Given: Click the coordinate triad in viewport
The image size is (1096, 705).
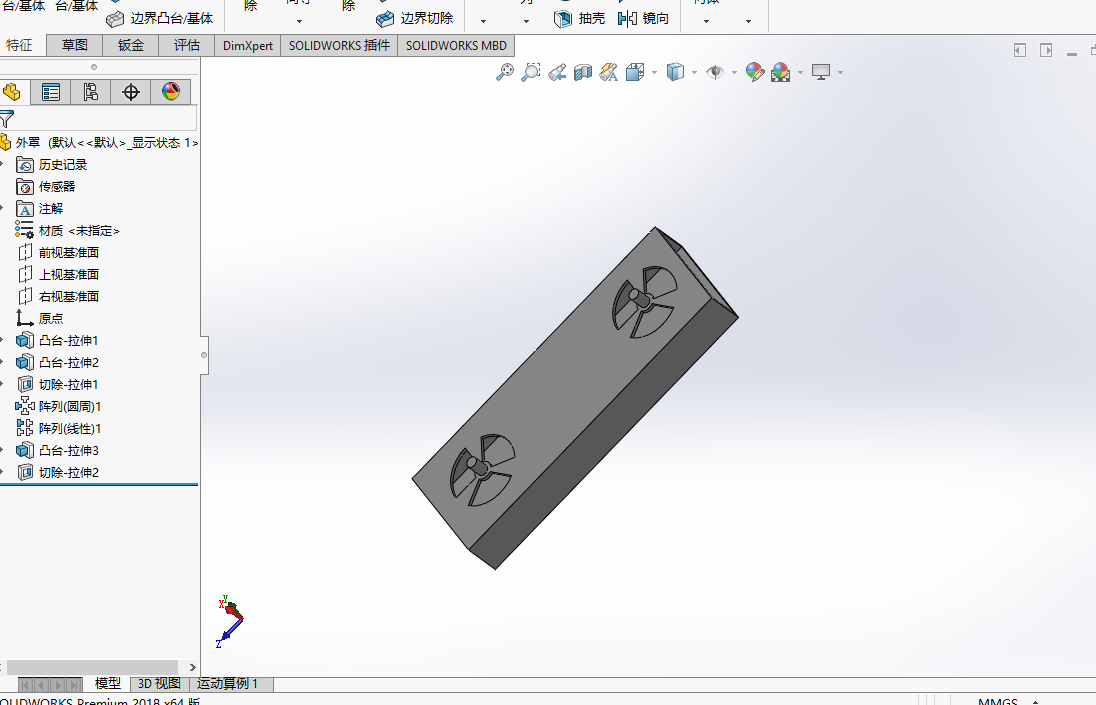Looking at the screenshot, I should click(x=230, y=621).
